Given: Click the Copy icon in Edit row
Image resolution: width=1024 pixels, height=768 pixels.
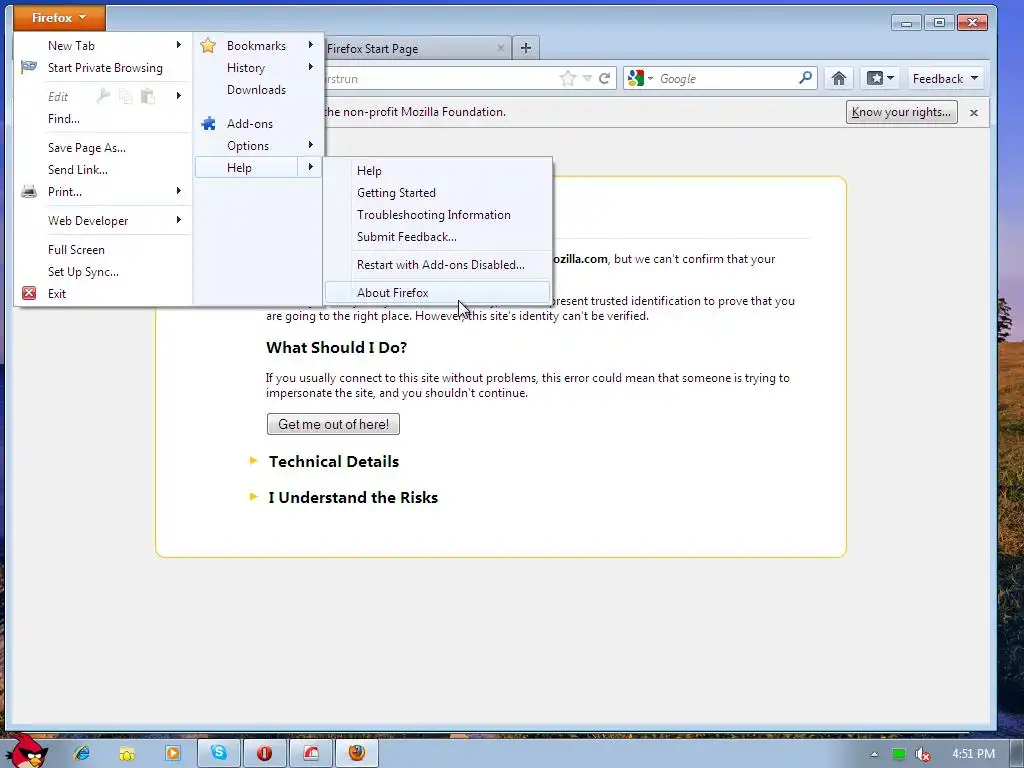Looking at the screenshot, I should pyautogui.click(x=125, y=97).
